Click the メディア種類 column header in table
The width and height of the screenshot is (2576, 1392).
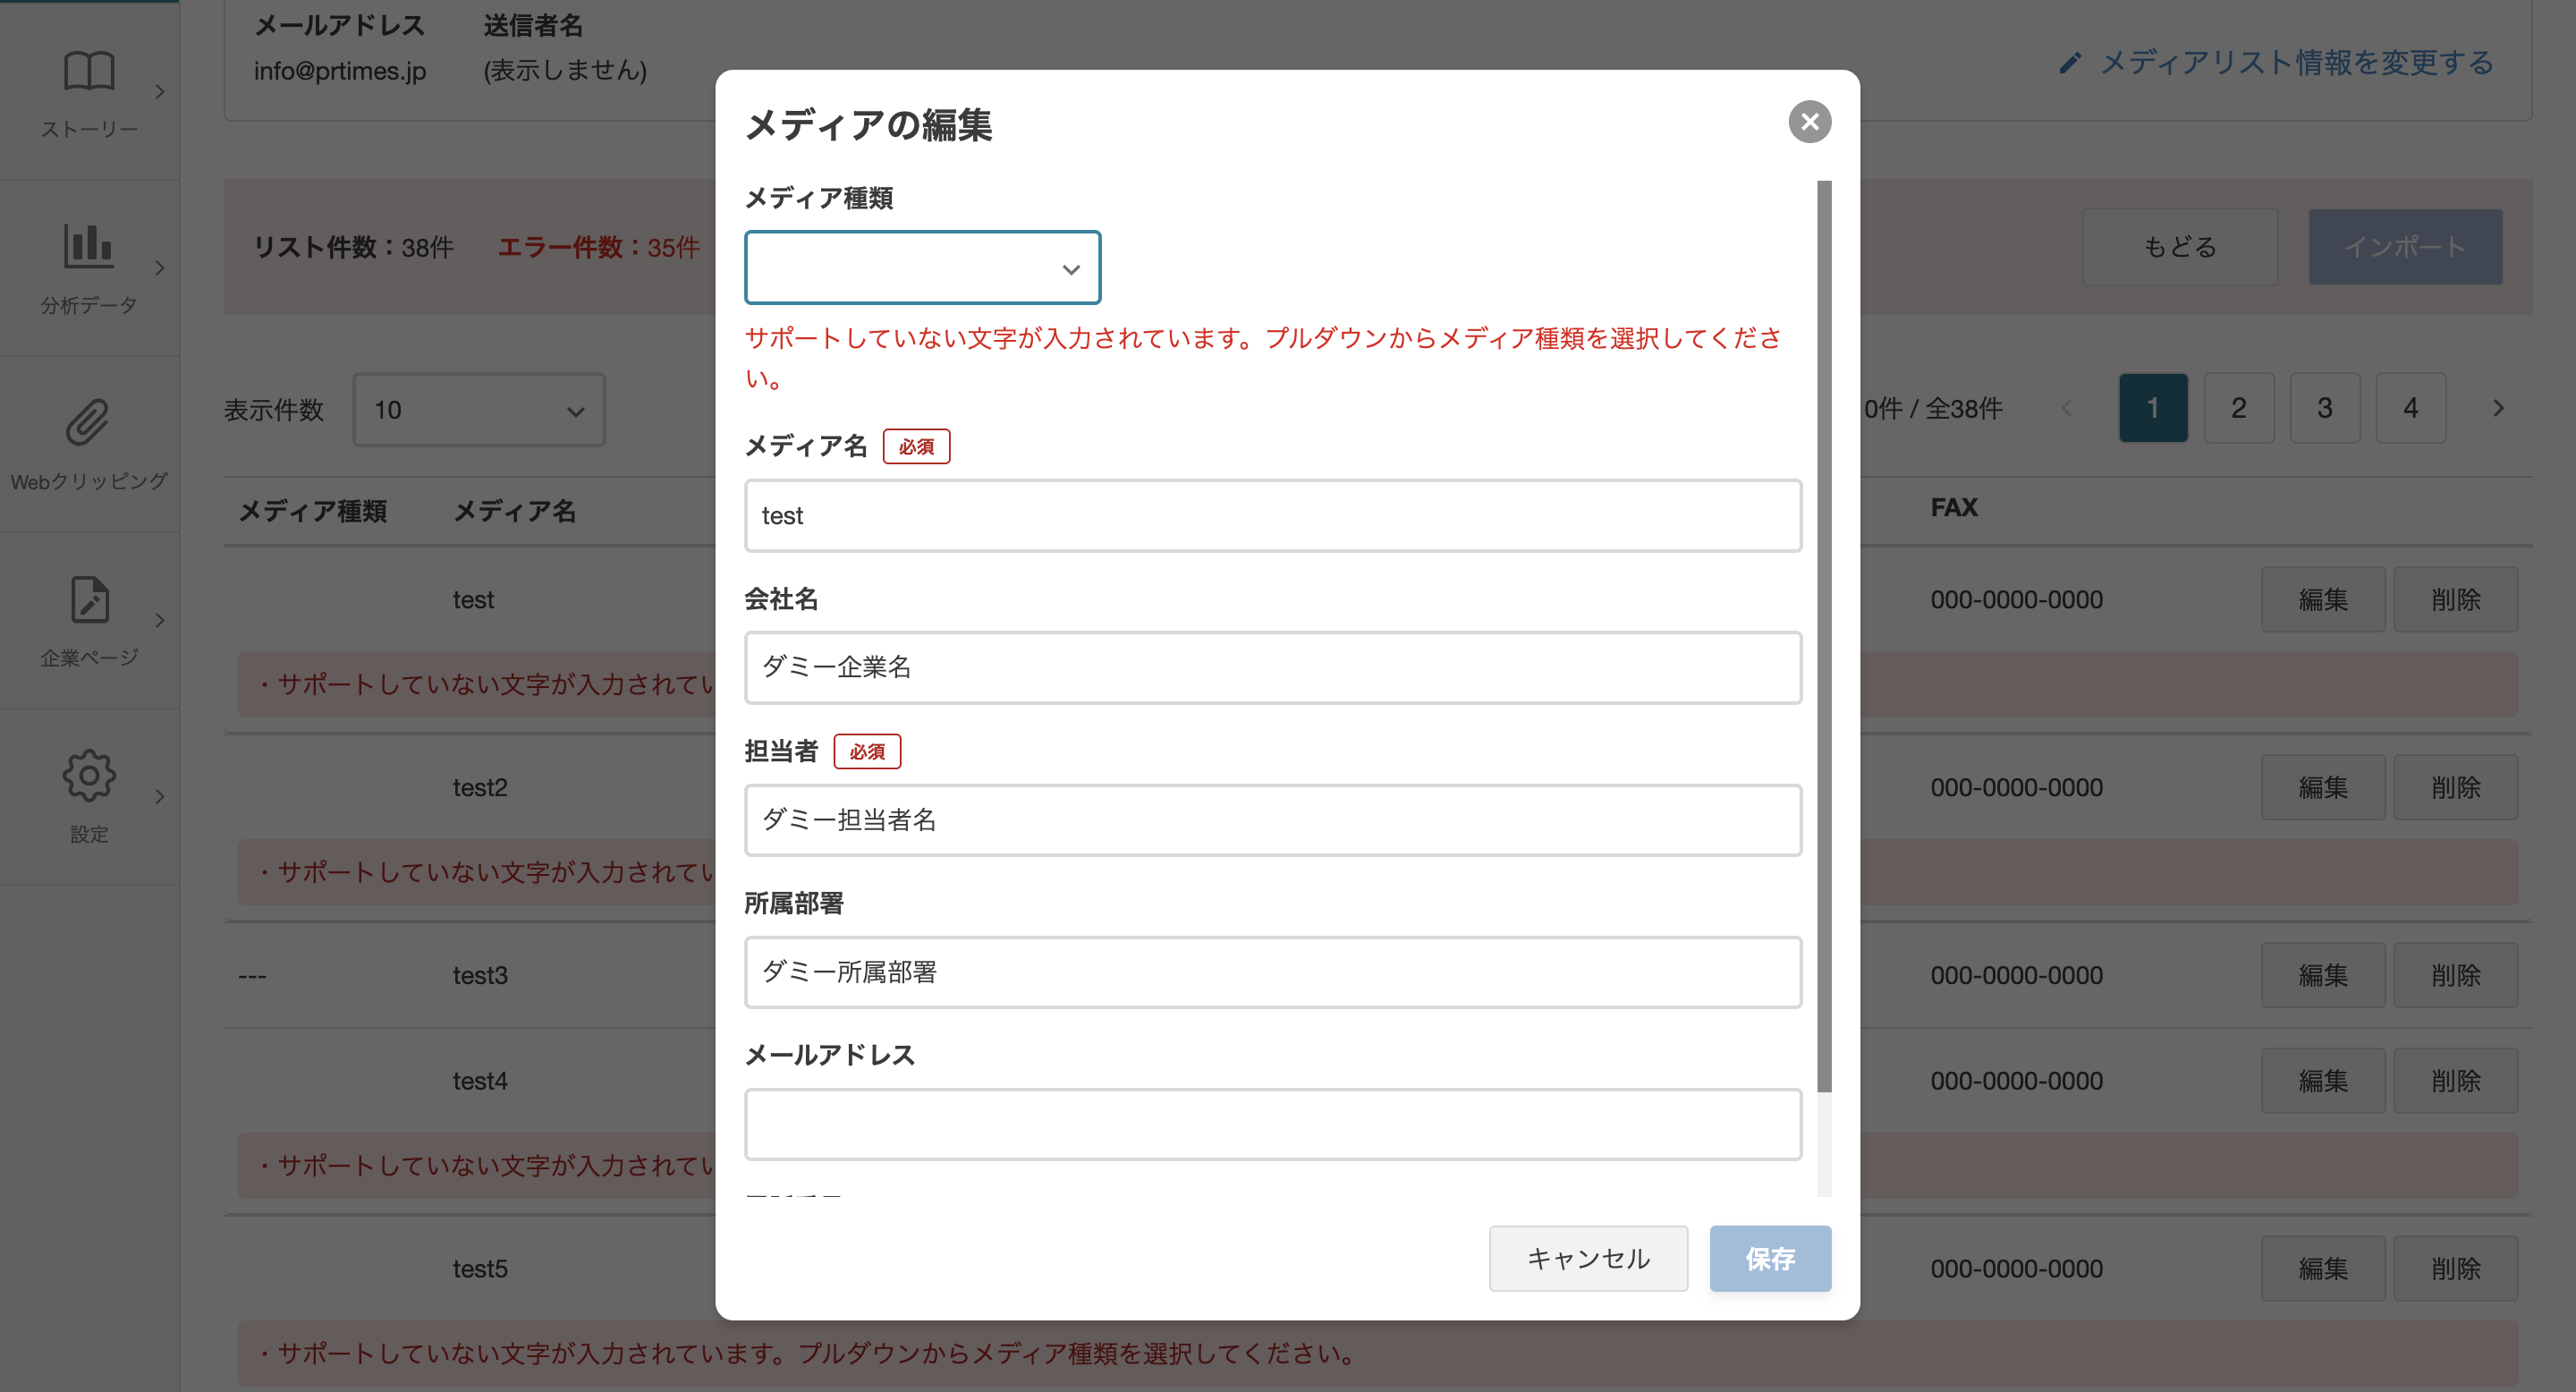click(x=313, y=512)
